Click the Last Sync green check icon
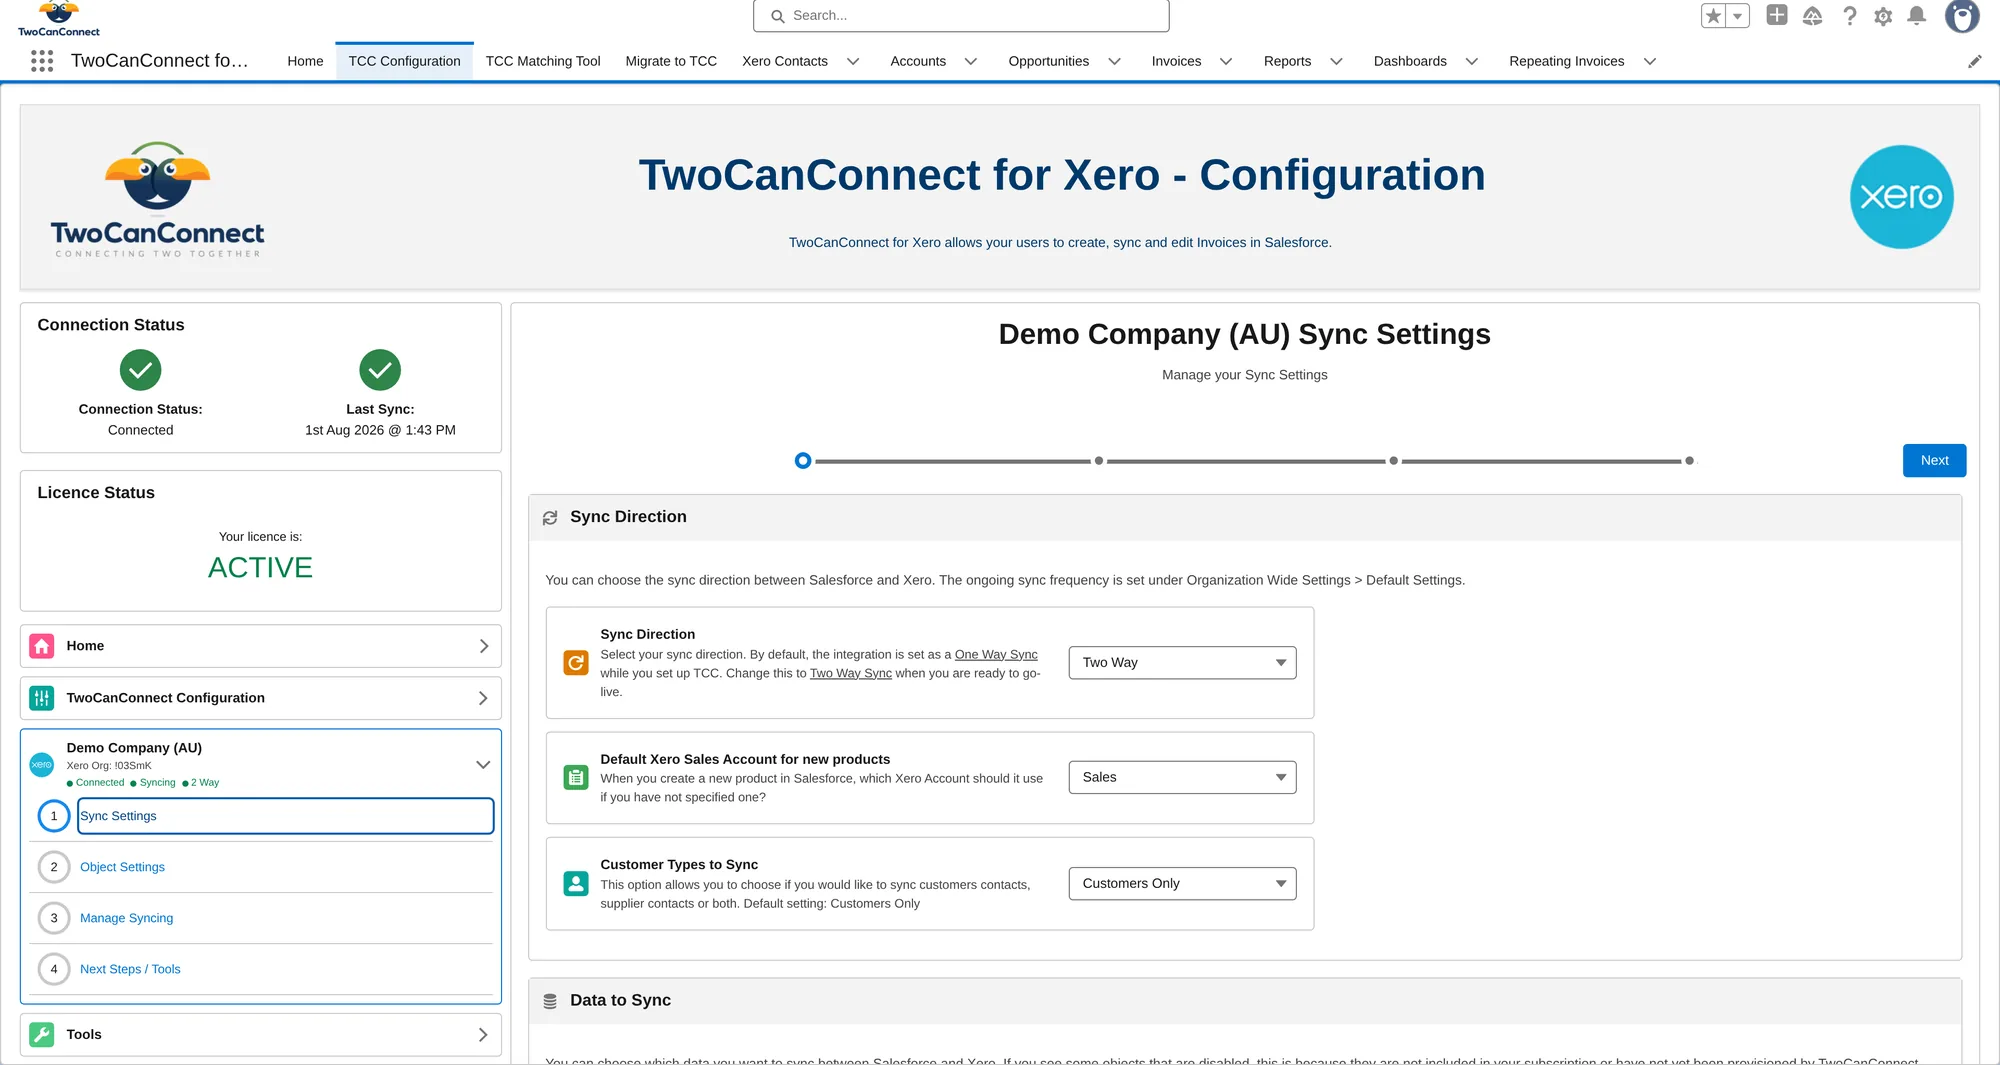The height and width of the screenshot is (1065, 2000). pos(380,370)
